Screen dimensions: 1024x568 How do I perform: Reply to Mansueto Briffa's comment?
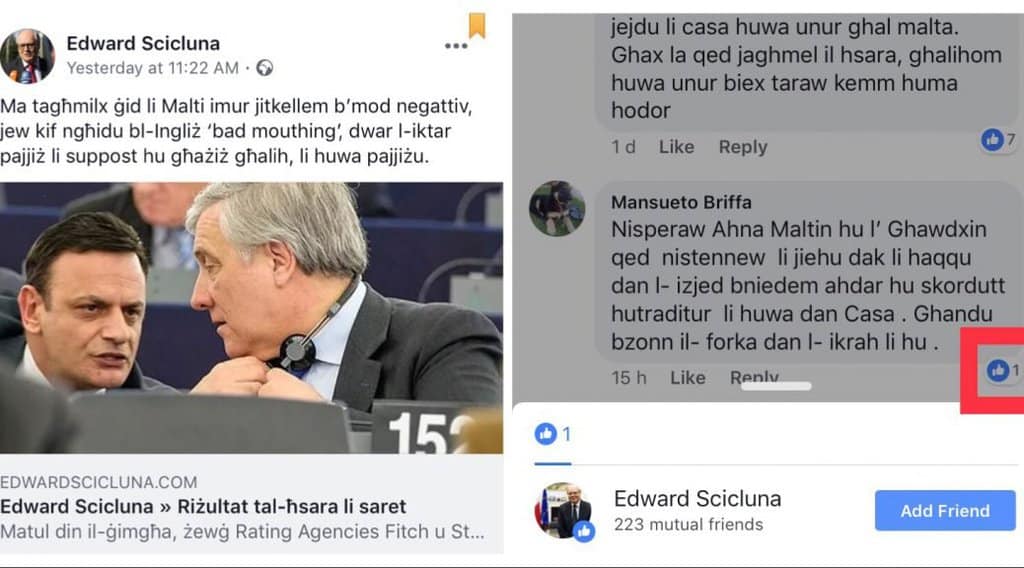click(x=754, y=377)
